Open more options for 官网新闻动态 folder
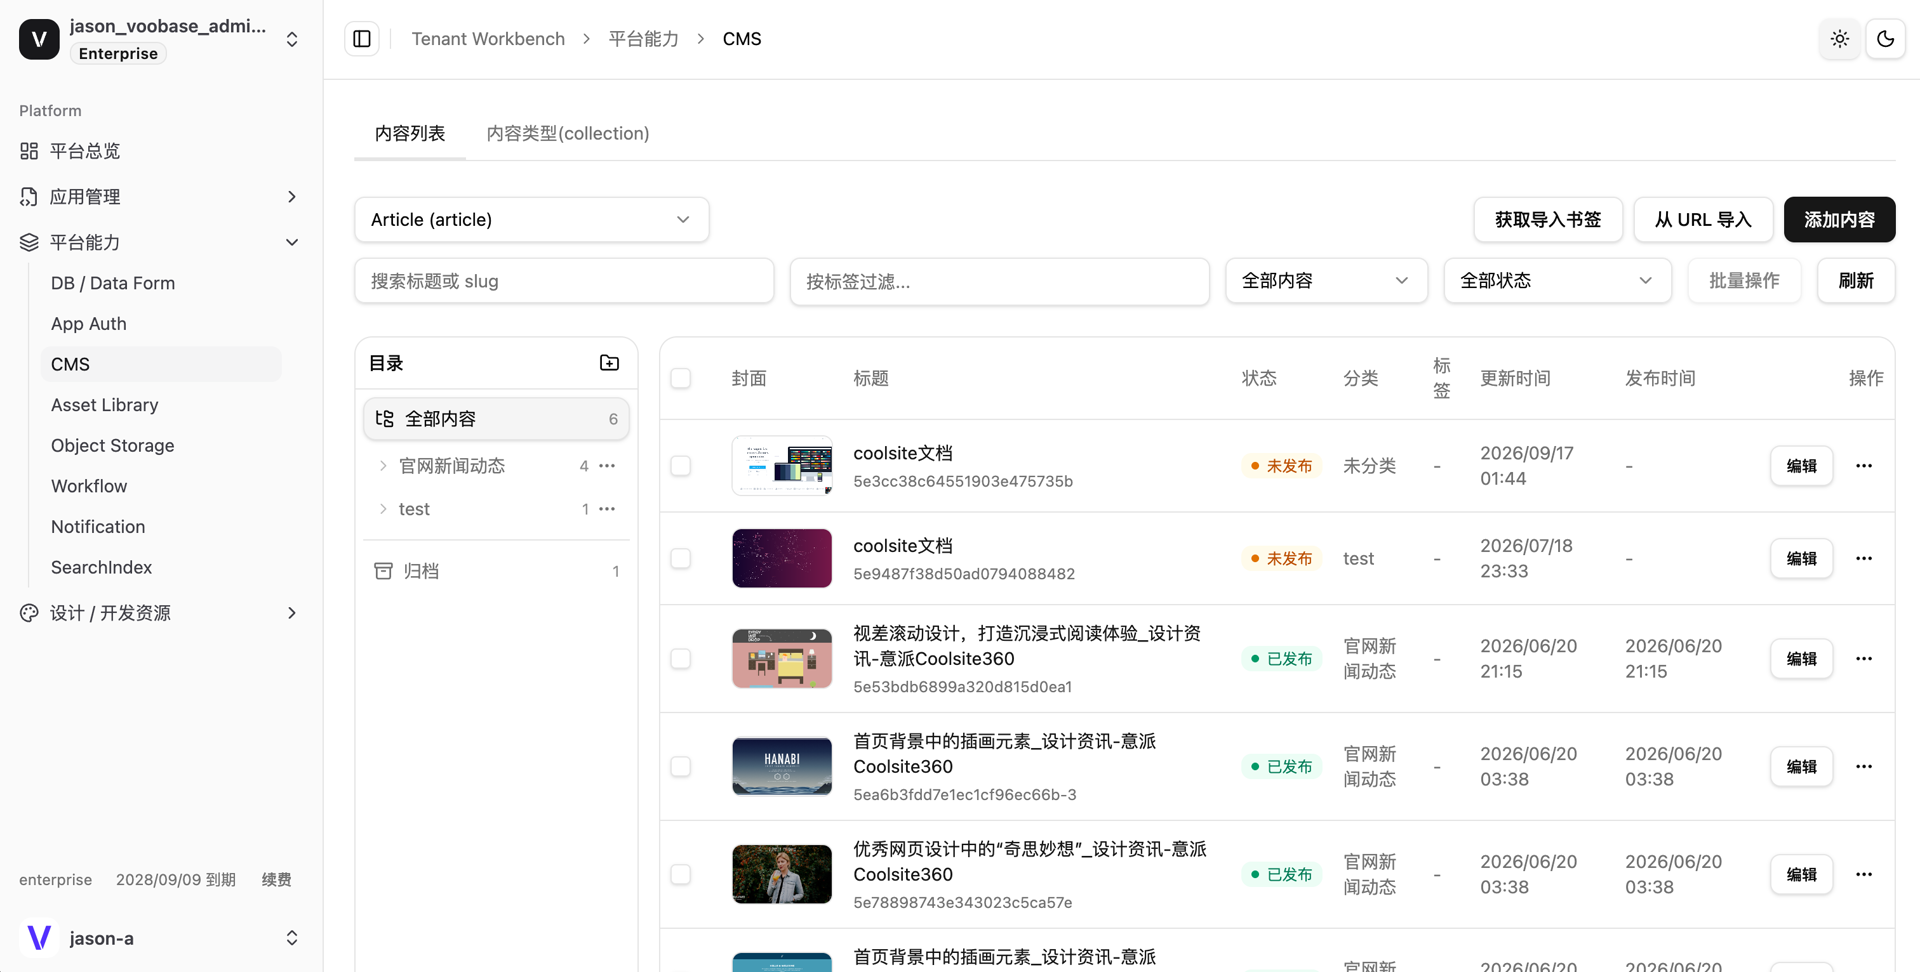 (x=607, y=466)
